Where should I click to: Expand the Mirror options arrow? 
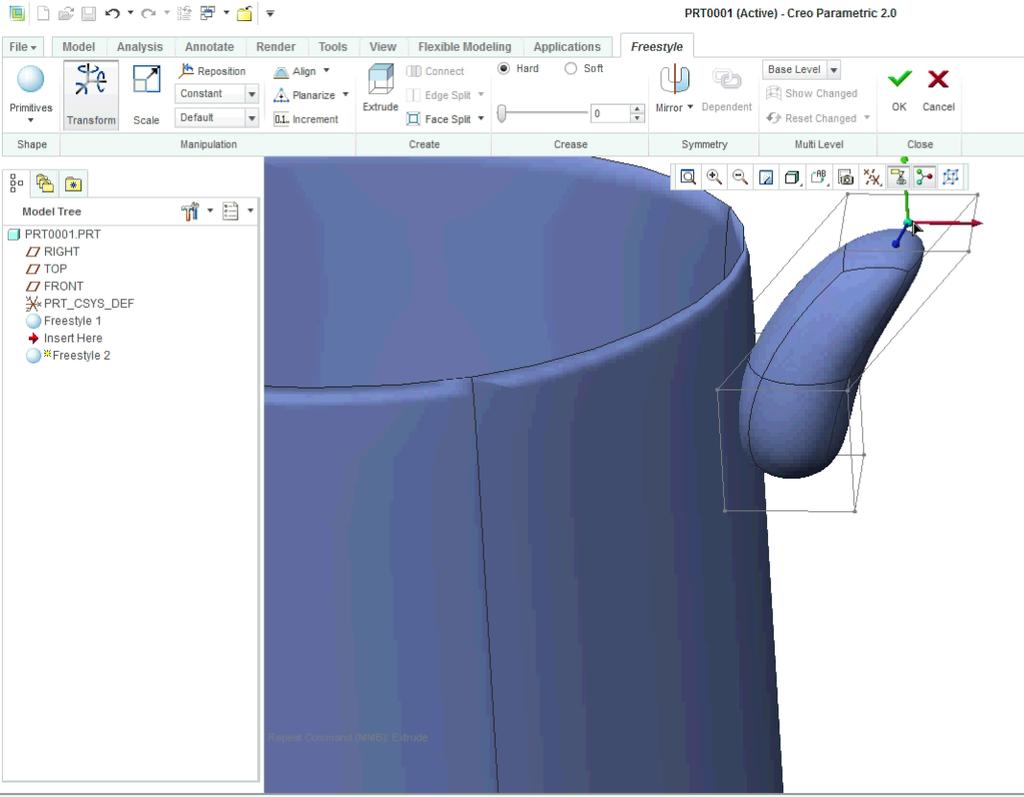[690, 106]
